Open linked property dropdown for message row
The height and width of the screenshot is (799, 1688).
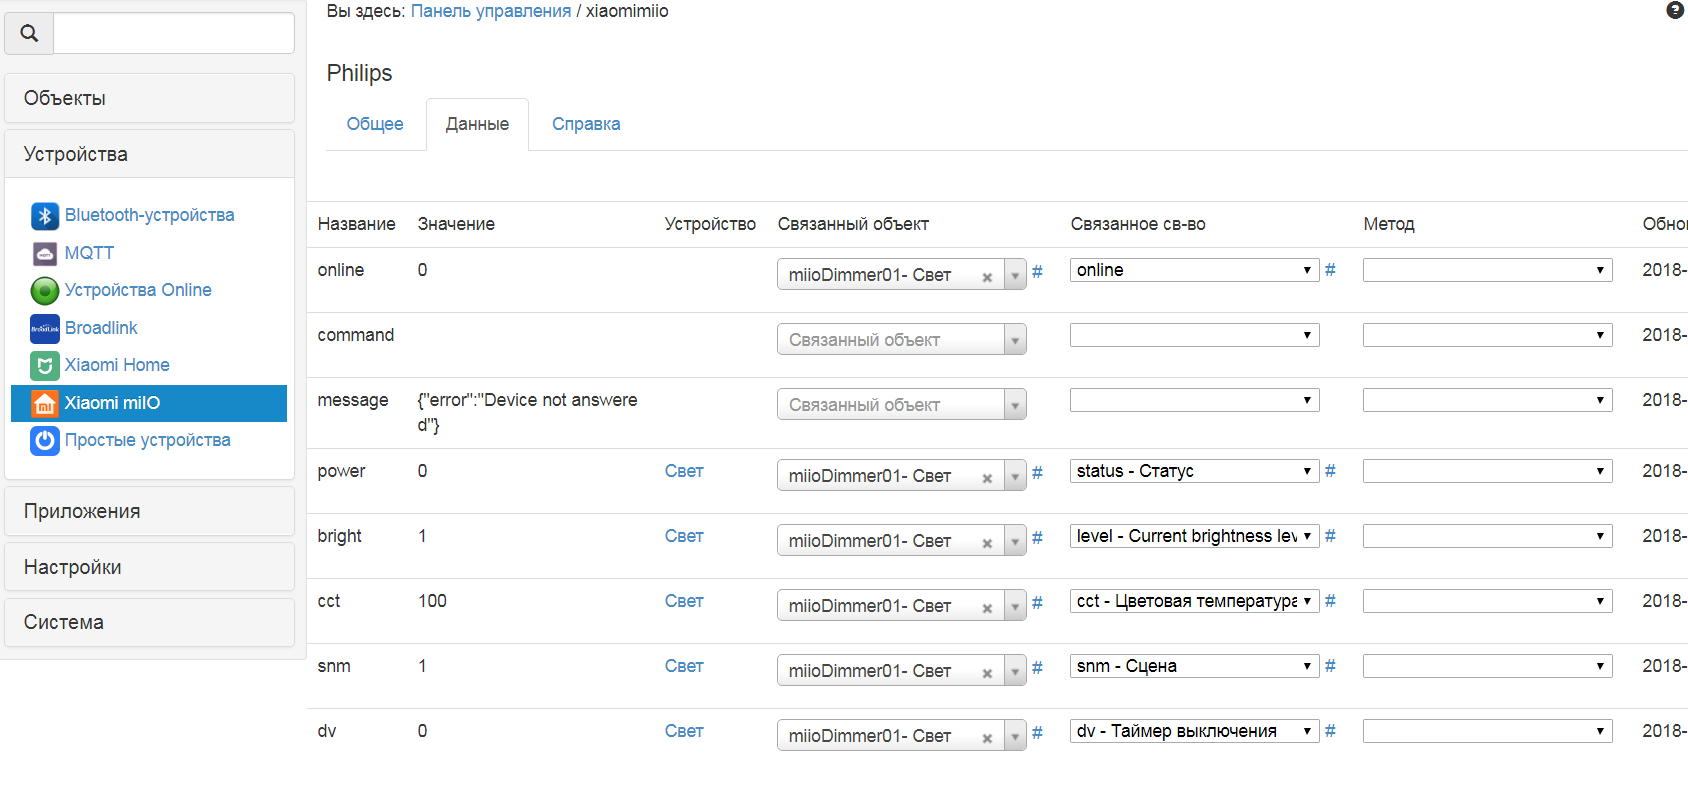tap(1194, 400)
